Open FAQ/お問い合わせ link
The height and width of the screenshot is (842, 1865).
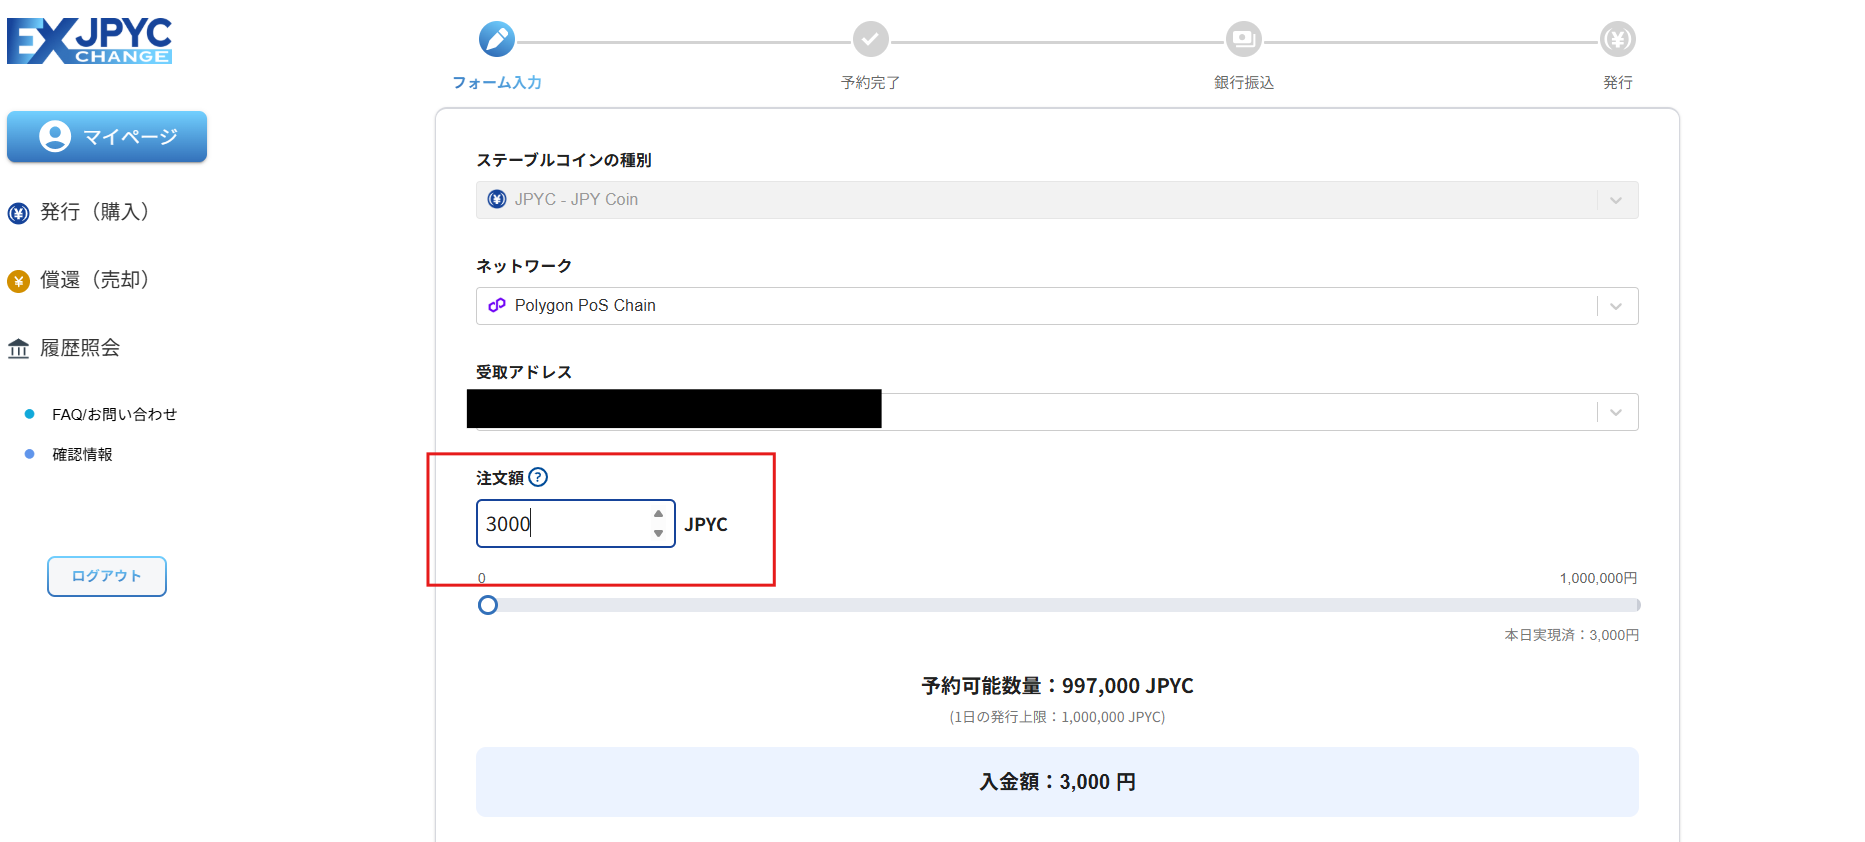tap(114, 414)
